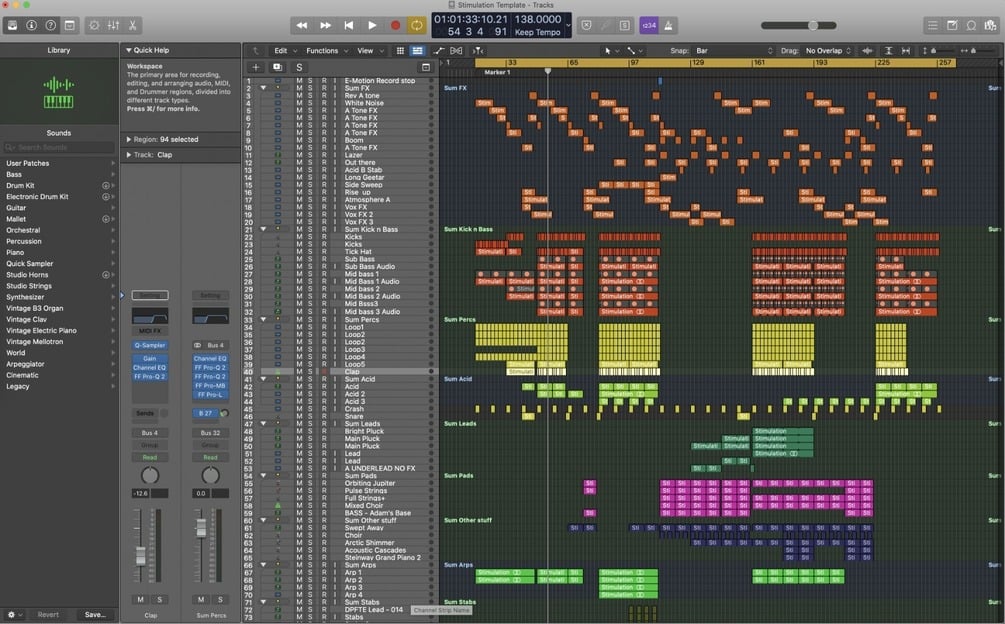The image size is (1005, 624).
Task: Toggle the Toolbar display icon
Action: tap(70, 26)
